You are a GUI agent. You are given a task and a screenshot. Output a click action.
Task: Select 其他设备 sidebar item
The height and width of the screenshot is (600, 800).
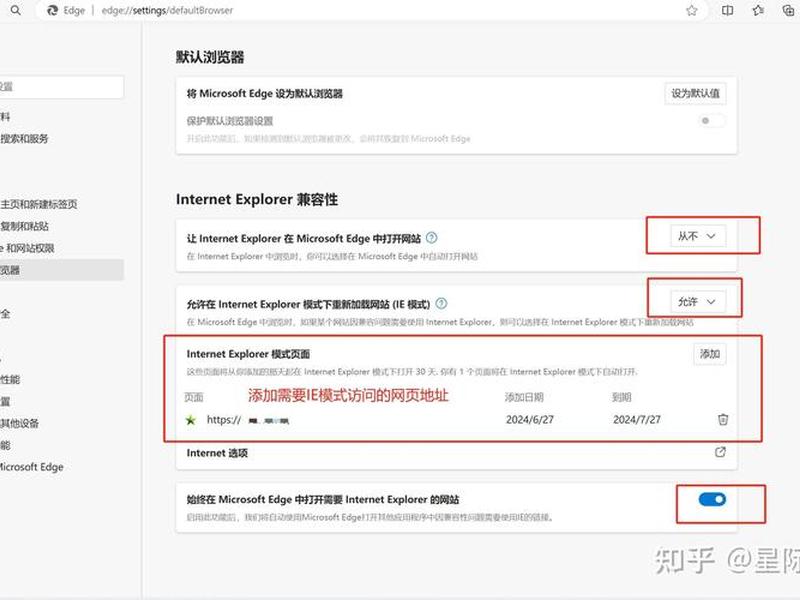(19, 423)
